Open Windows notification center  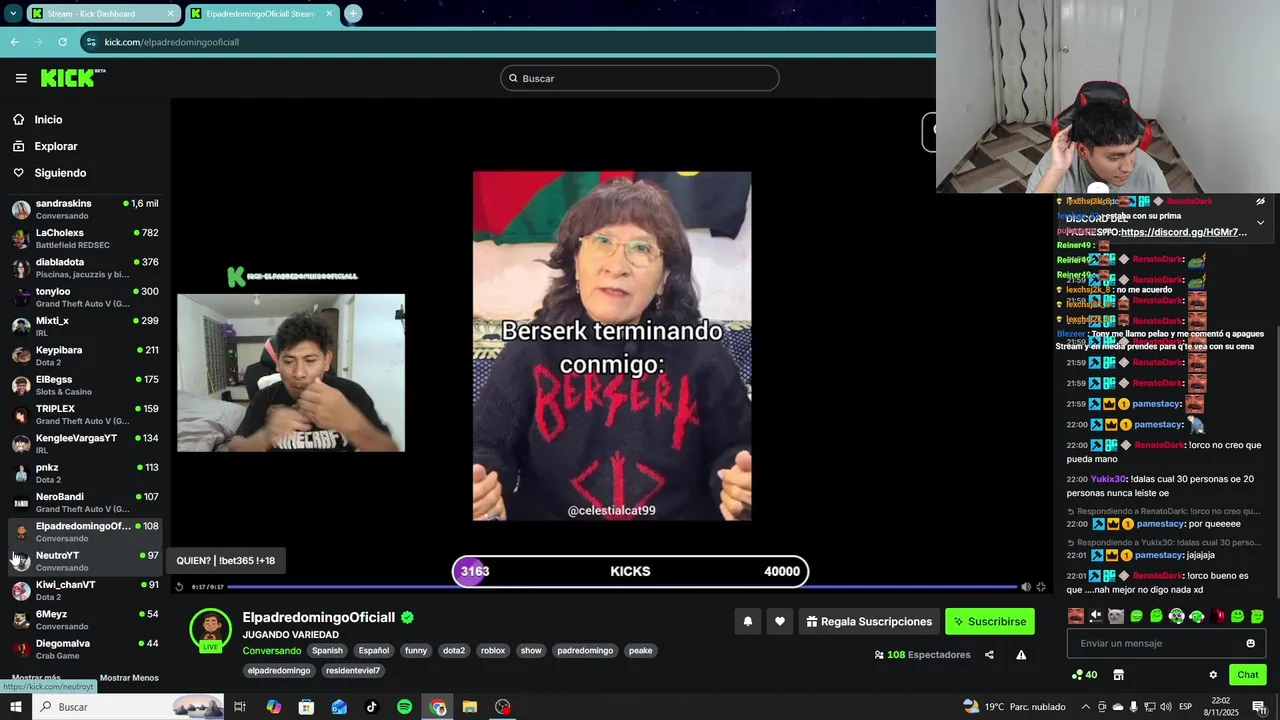(x=1259, y=707)
